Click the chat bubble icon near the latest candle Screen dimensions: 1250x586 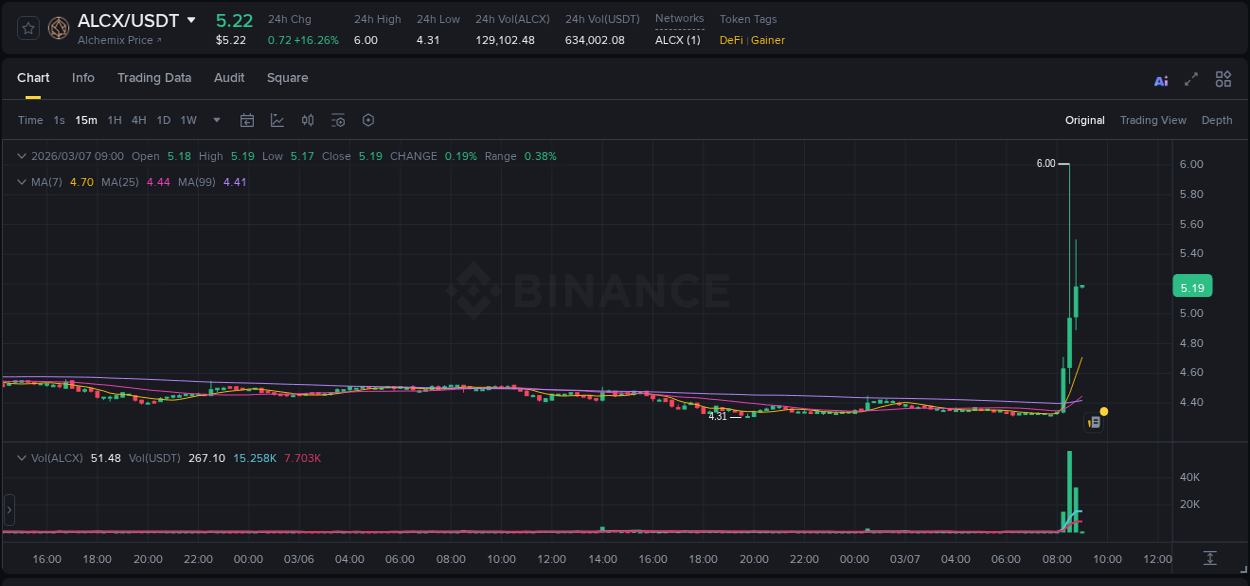point(1094,421)
